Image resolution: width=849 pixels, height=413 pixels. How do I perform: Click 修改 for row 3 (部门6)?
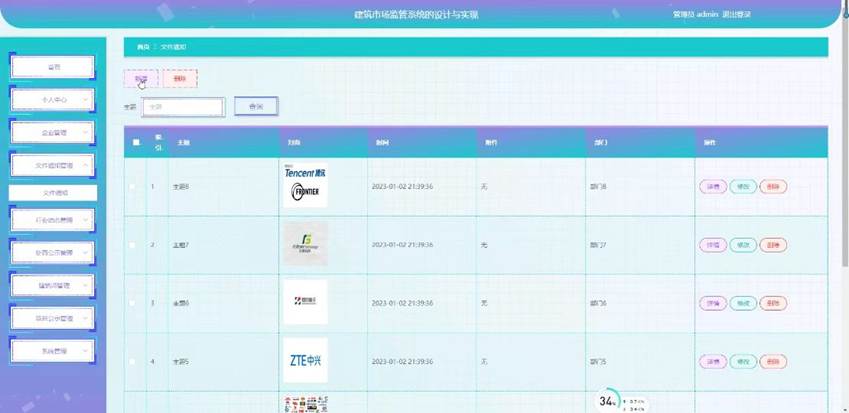(x=743, y=303)
